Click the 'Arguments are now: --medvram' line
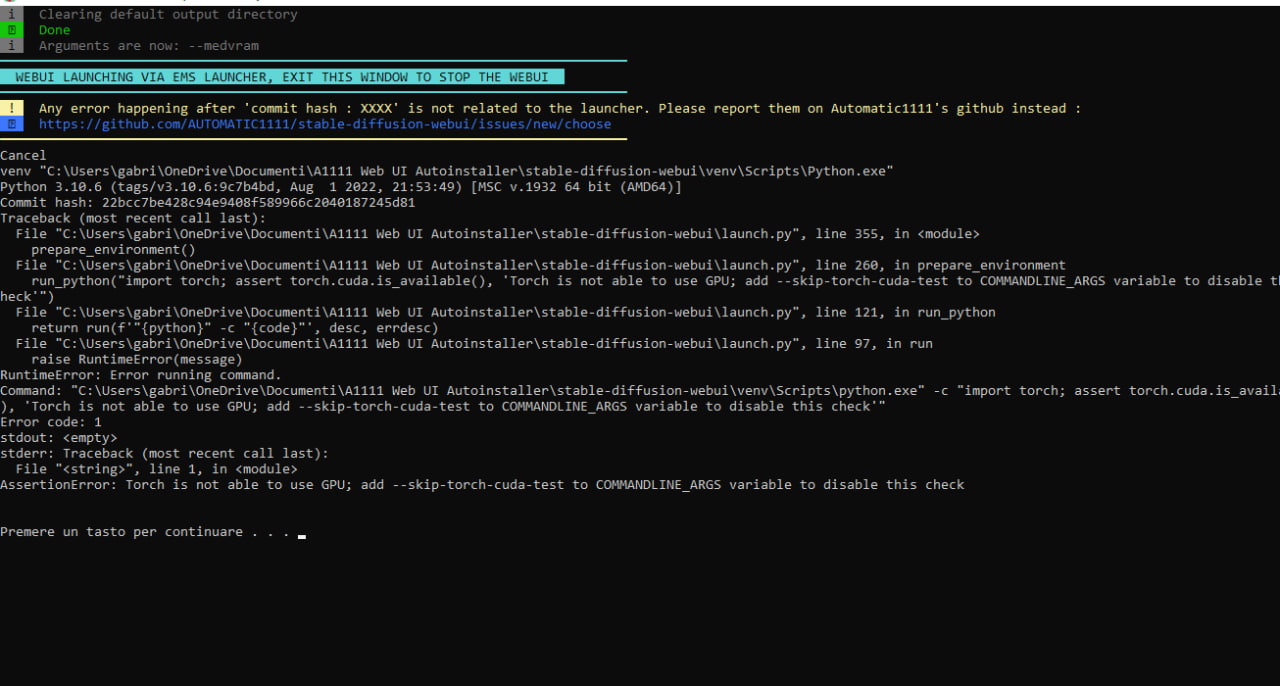 (x=149, y=46)
